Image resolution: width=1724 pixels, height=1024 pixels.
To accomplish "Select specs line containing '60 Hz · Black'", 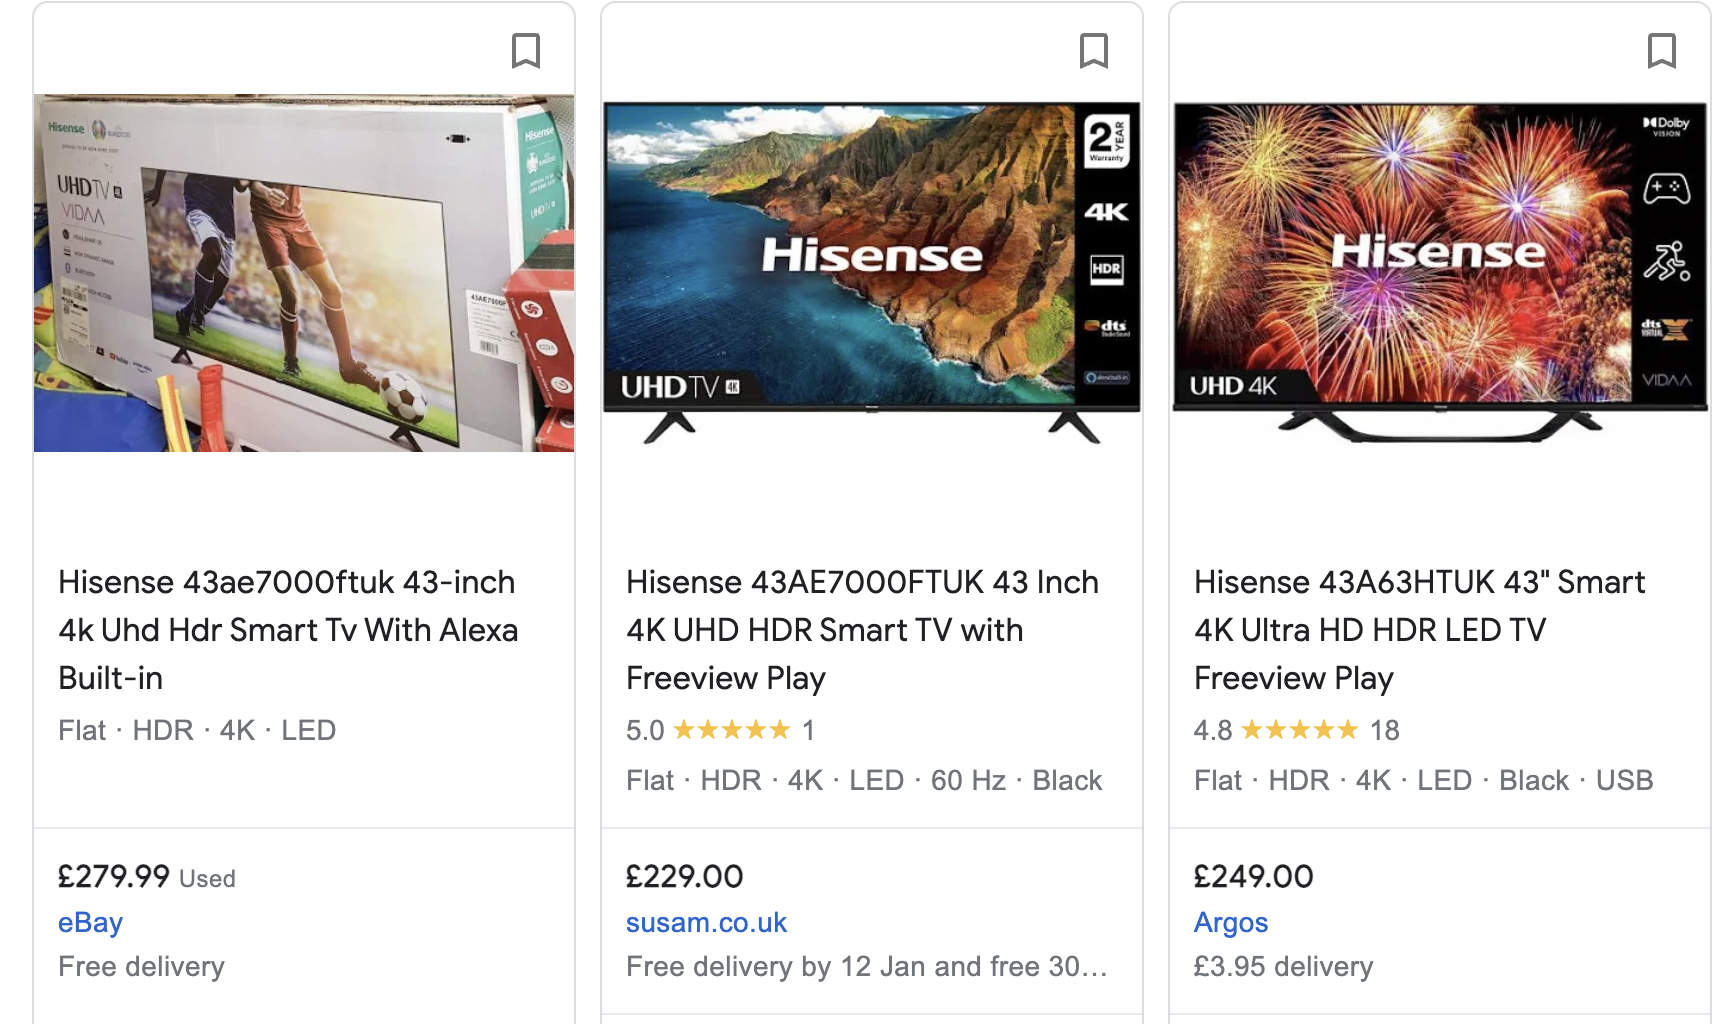I will [x=864, y=780].
